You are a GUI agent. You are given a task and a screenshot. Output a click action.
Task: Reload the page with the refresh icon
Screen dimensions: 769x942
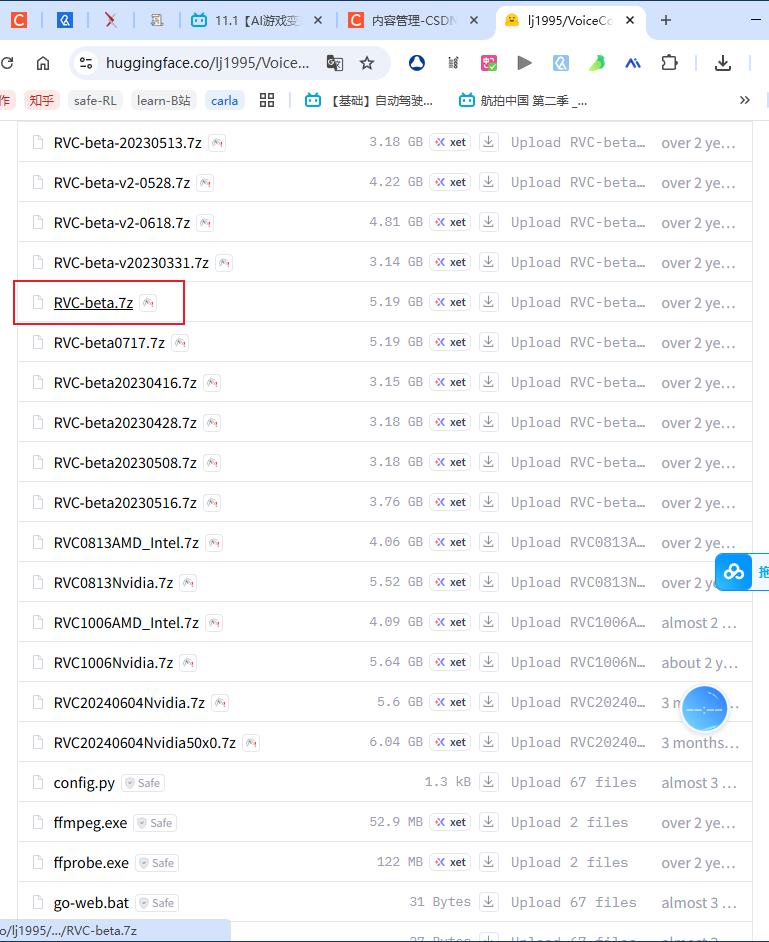coord(7,62)
